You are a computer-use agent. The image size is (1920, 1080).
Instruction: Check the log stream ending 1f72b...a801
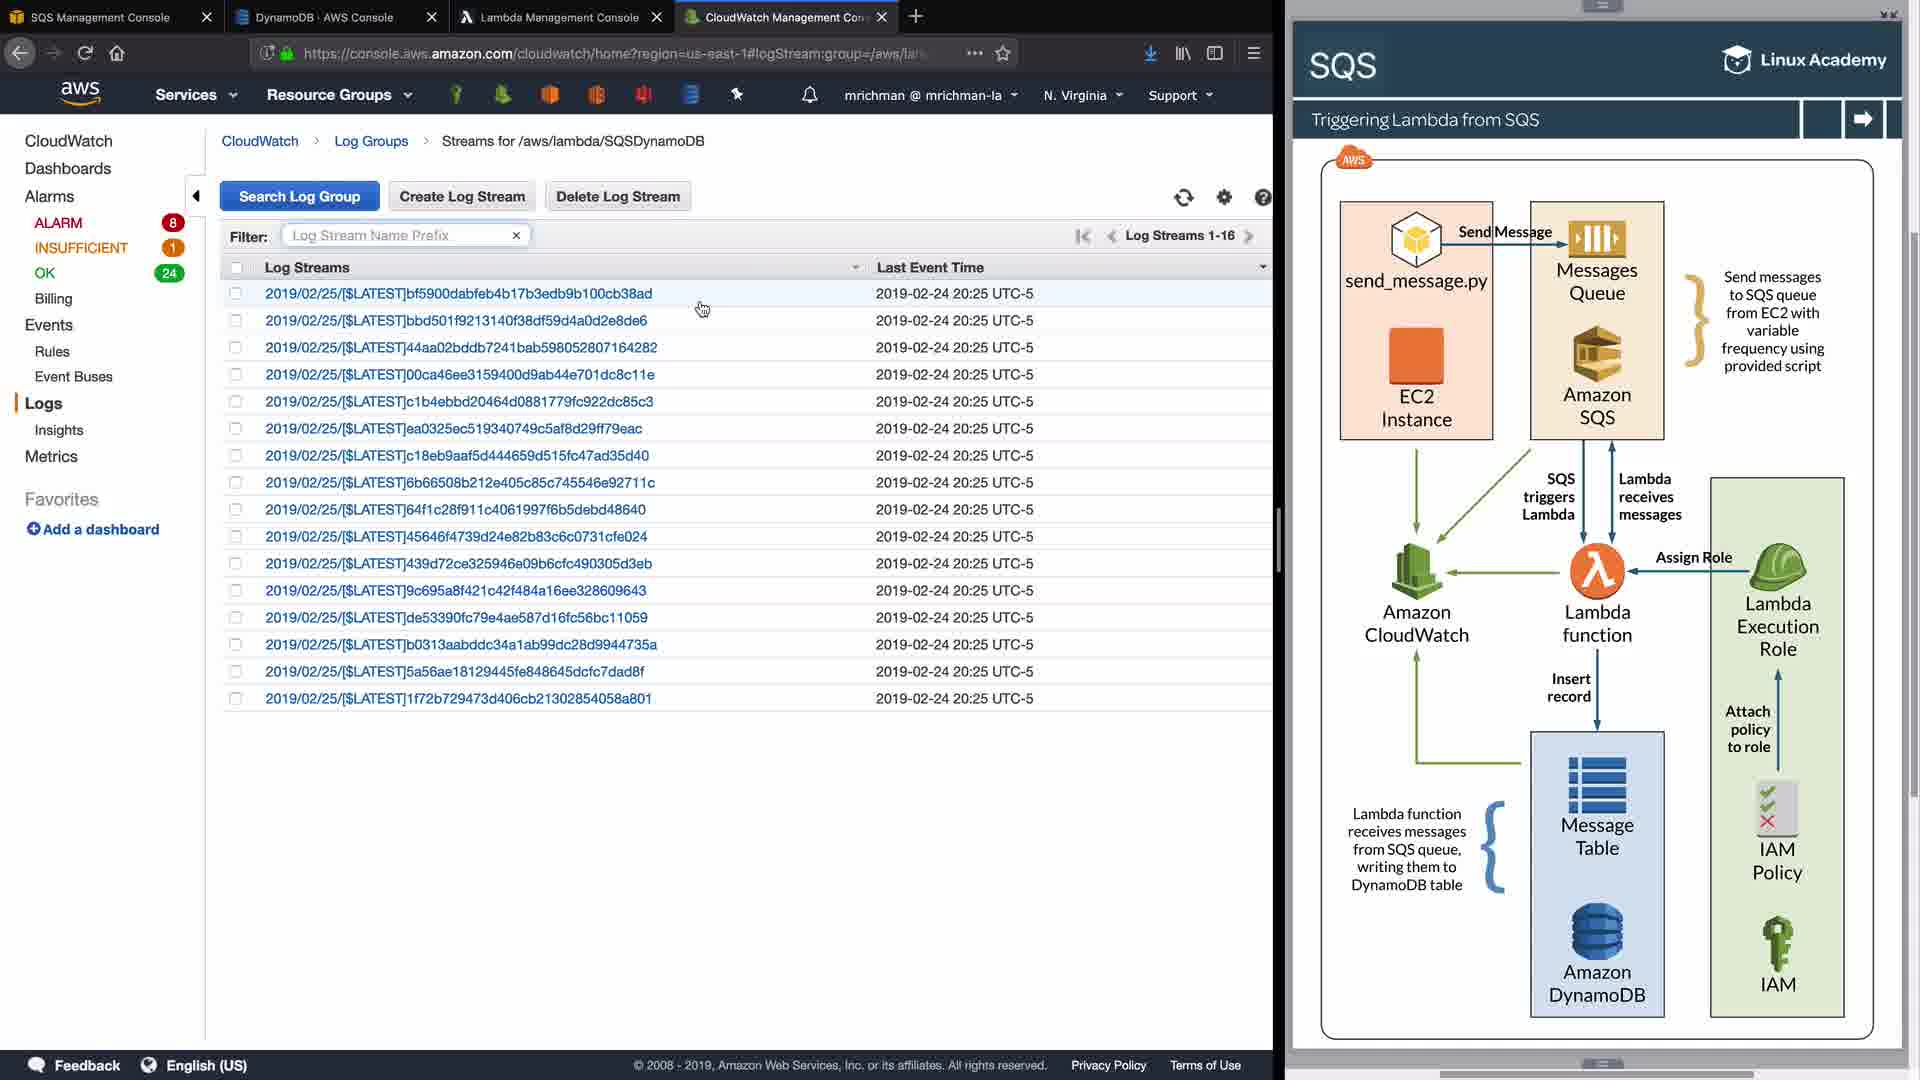point(236,699)
